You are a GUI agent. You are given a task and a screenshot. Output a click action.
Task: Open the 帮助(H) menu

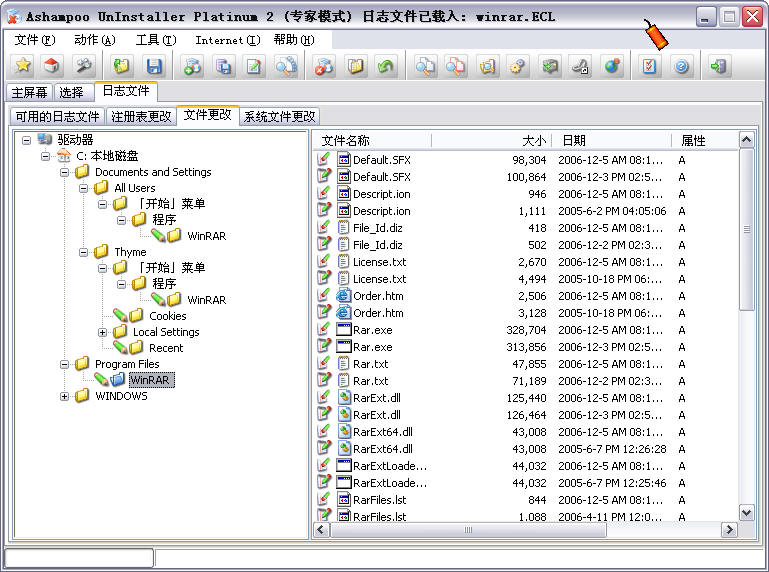pyautogui.click(x=294, y=40)
